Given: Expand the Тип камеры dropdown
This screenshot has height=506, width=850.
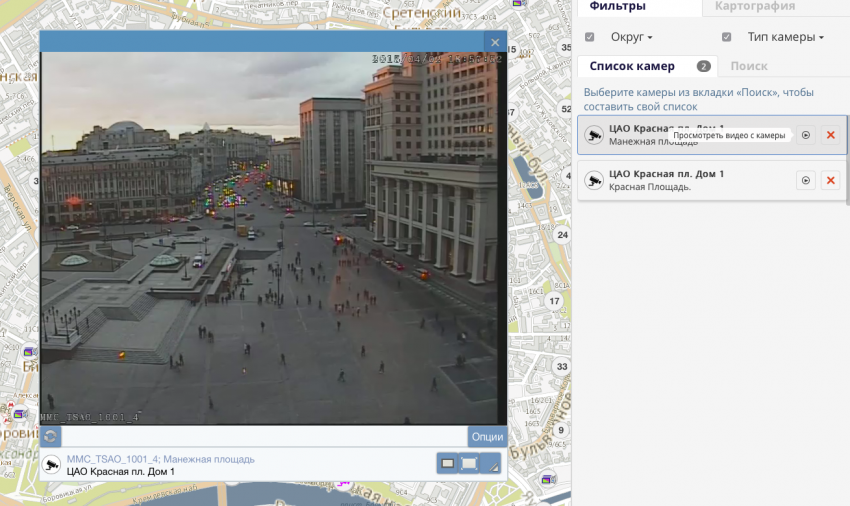Looking at the screenshot, I should [785, 37].
